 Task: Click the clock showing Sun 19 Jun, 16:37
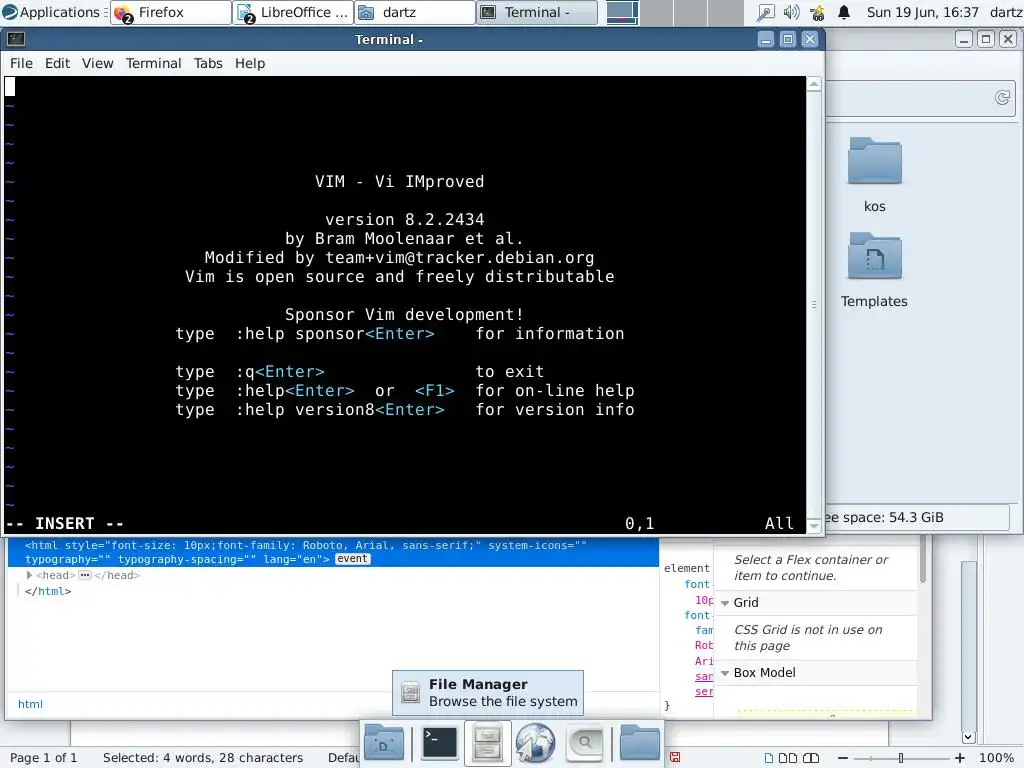tap(922, 12)
